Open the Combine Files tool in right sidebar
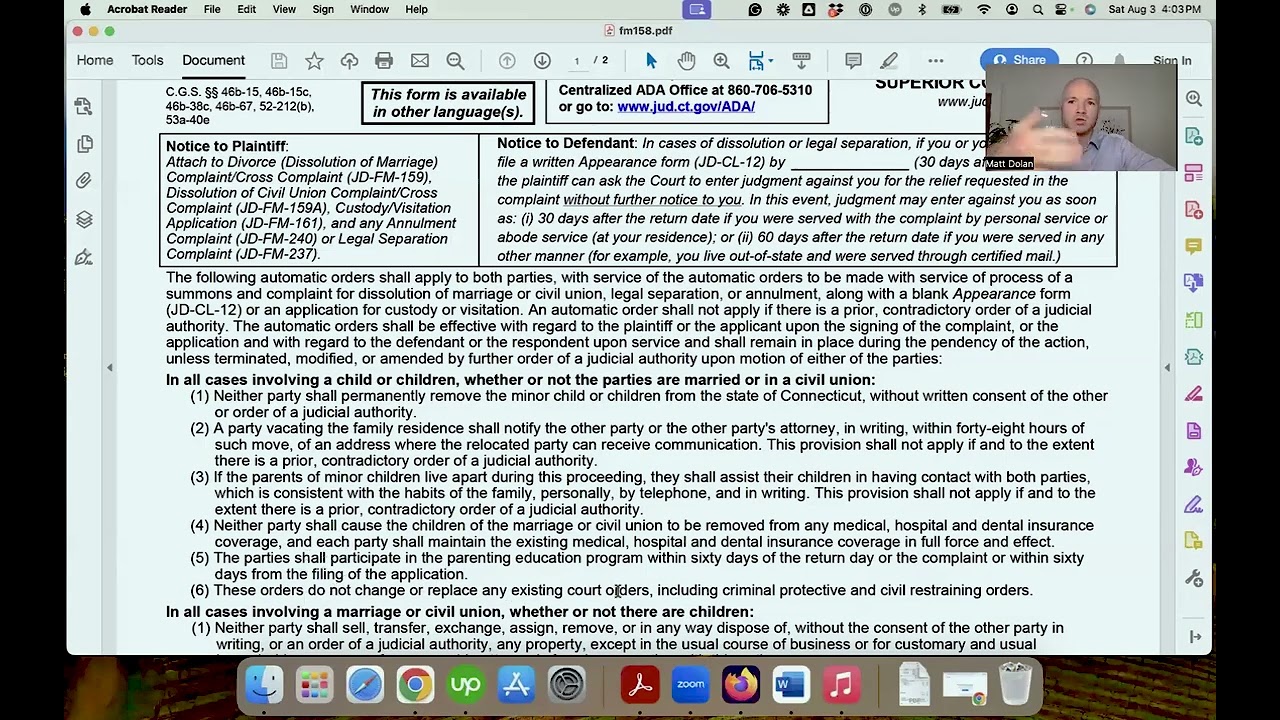The image size is (1280, 720). [1193, 283]
